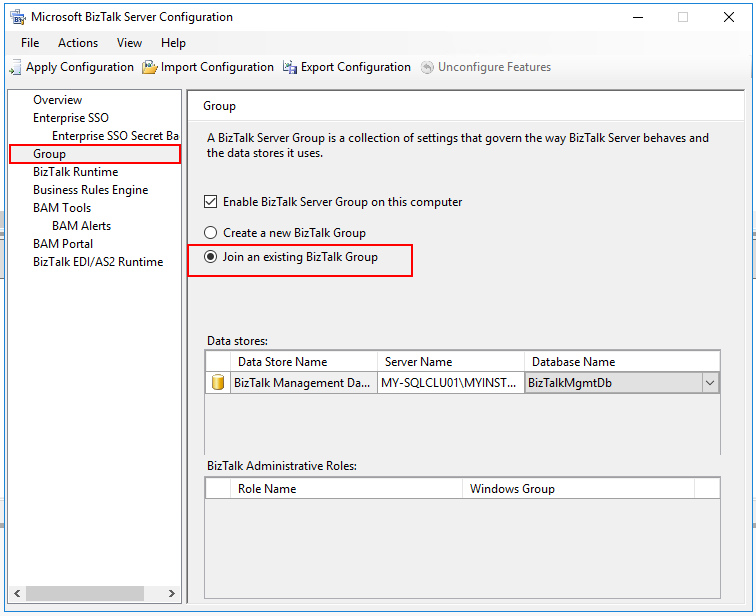The width and height of the screenshot is (756, 616).
Task: Click the Unconfigure Features icon
Action: 427,67
